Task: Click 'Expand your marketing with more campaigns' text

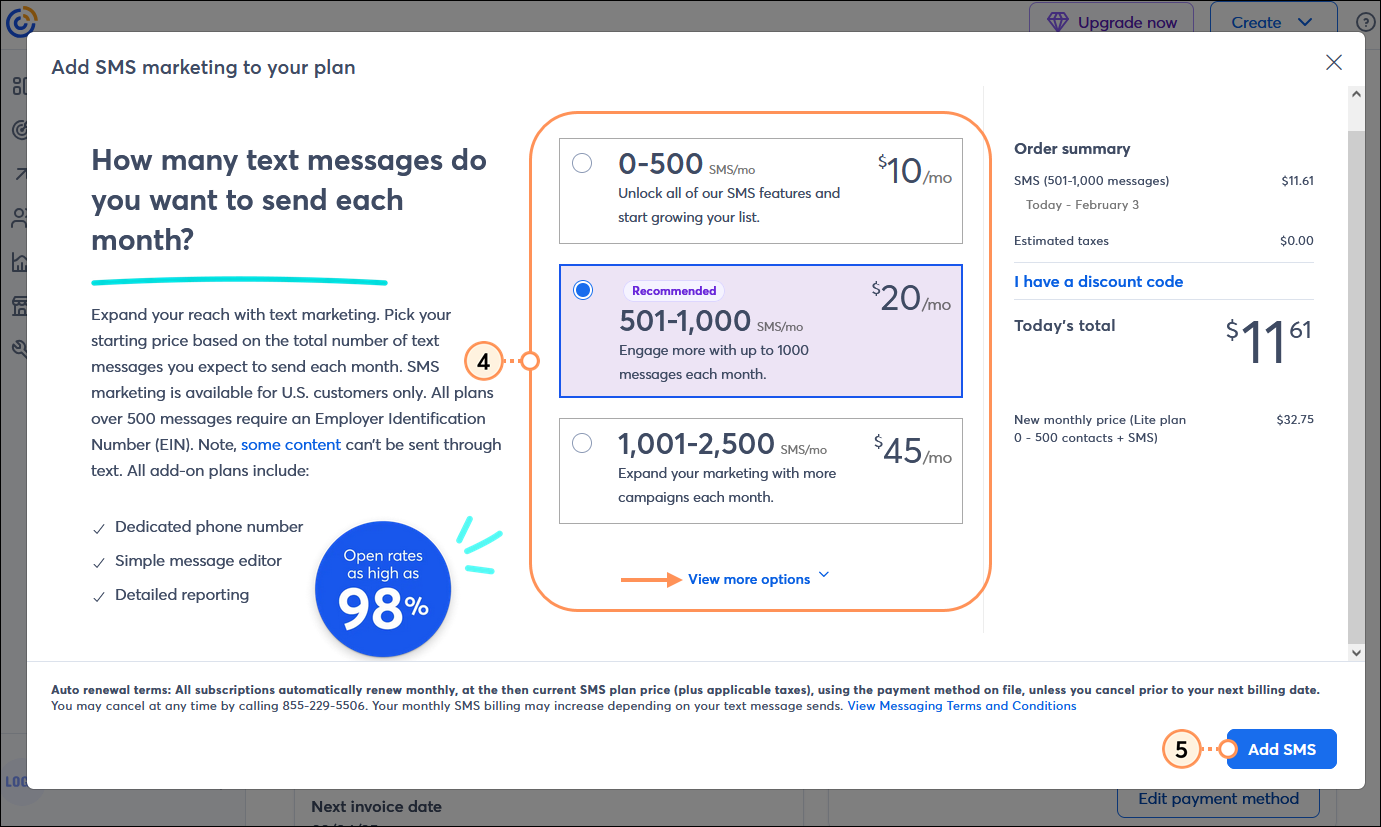Action: pyautogui.click(x=727, y=485)
